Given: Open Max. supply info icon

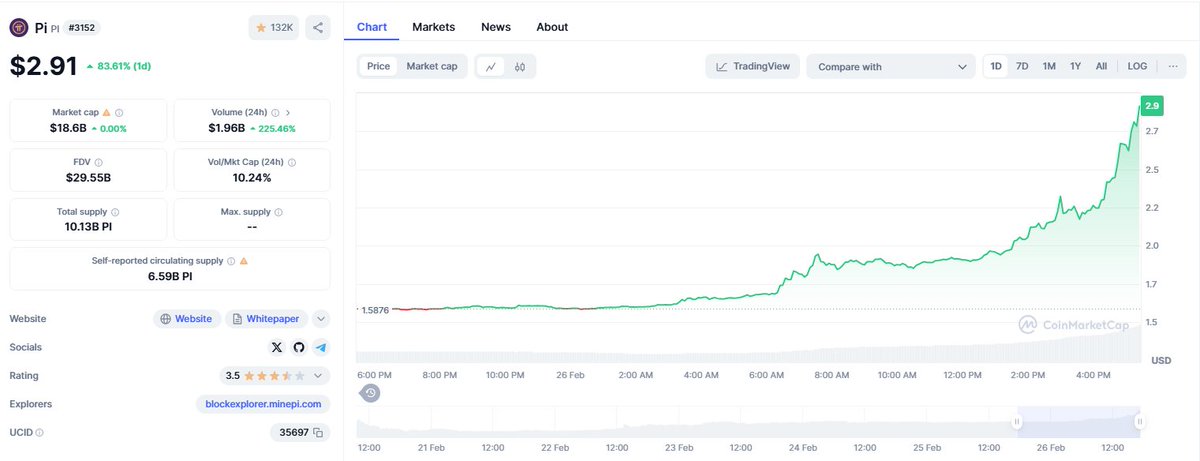Looking at the screenshot, I should pos(278,212).
